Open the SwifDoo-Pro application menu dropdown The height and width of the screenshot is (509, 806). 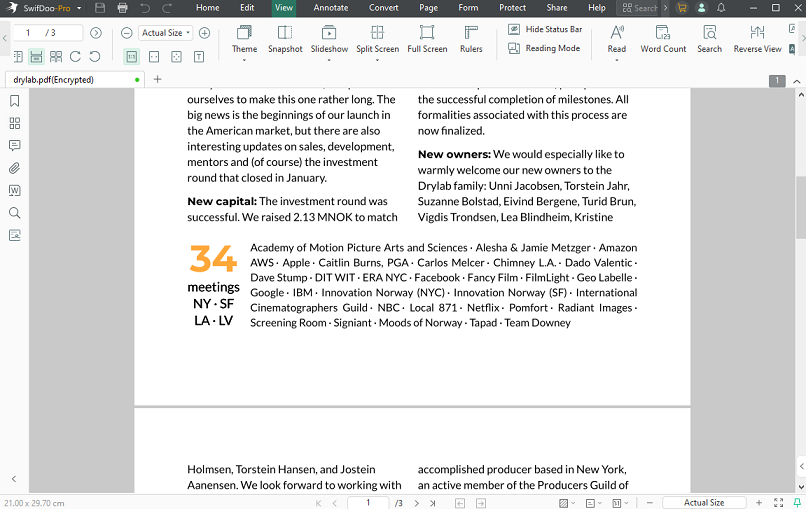click(x=79, y=8)
